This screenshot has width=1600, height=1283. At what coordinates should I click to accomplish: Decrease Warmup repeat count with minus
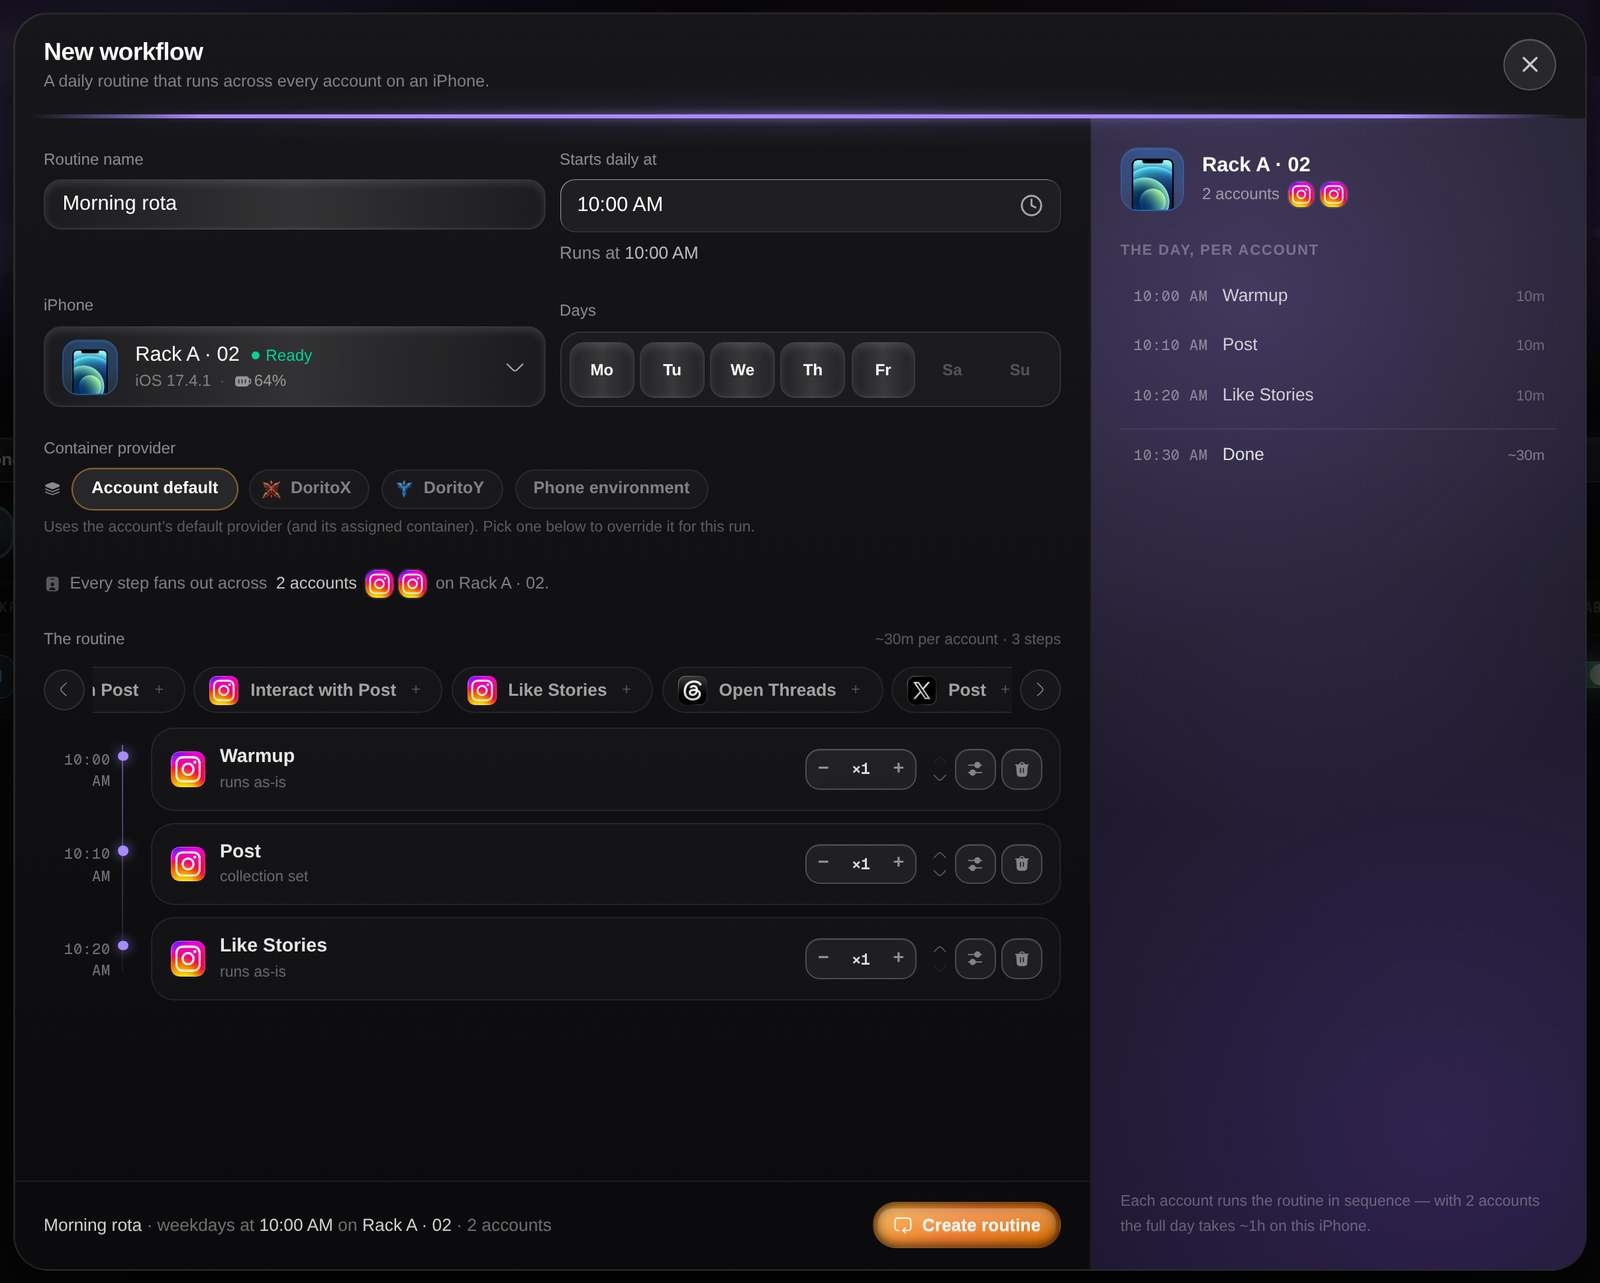pyautogui.click(x=823, y=768)
